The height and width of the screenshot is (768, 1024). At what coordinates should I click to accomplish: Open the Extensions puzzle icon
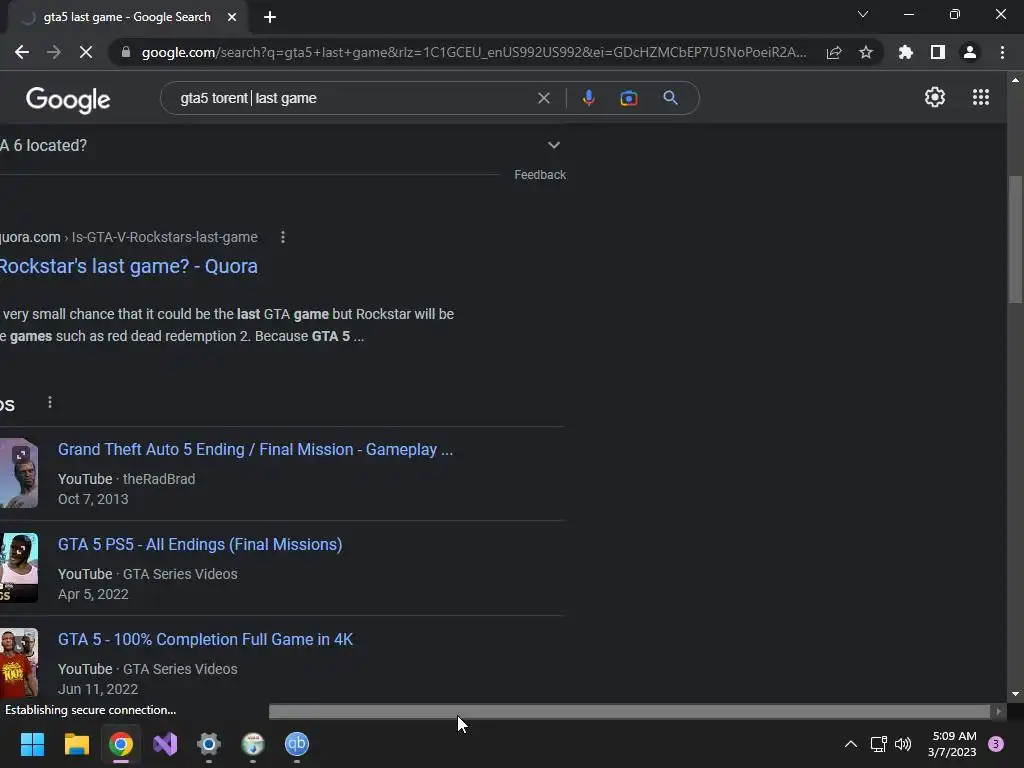point(906,52)
